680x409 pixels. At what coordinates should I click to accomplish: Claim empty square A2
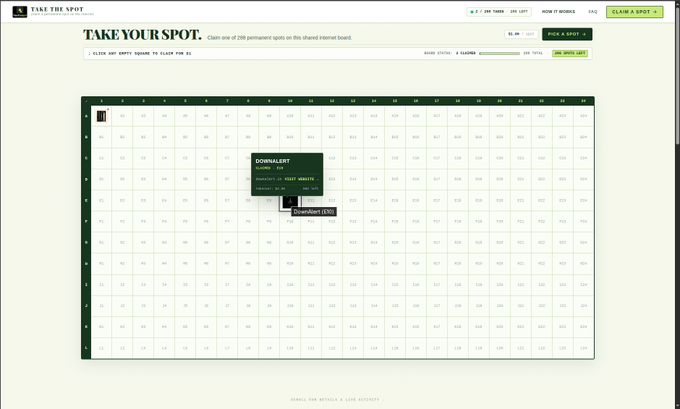(122, 116)
